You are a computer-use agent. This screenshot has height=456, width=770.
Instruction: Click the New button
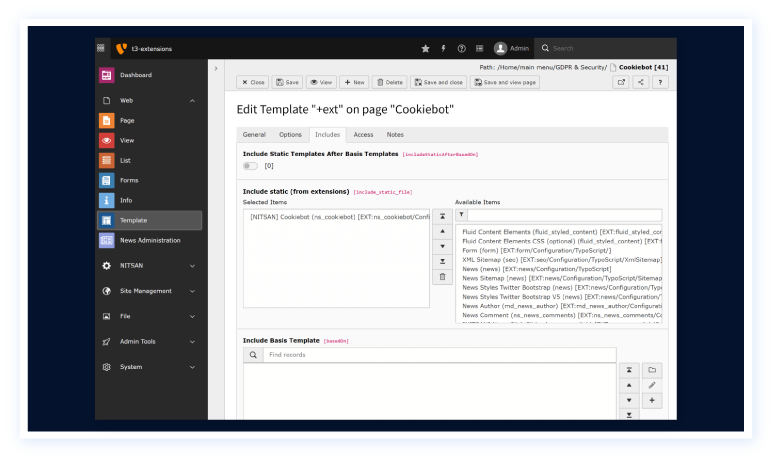tap(354, 82)
